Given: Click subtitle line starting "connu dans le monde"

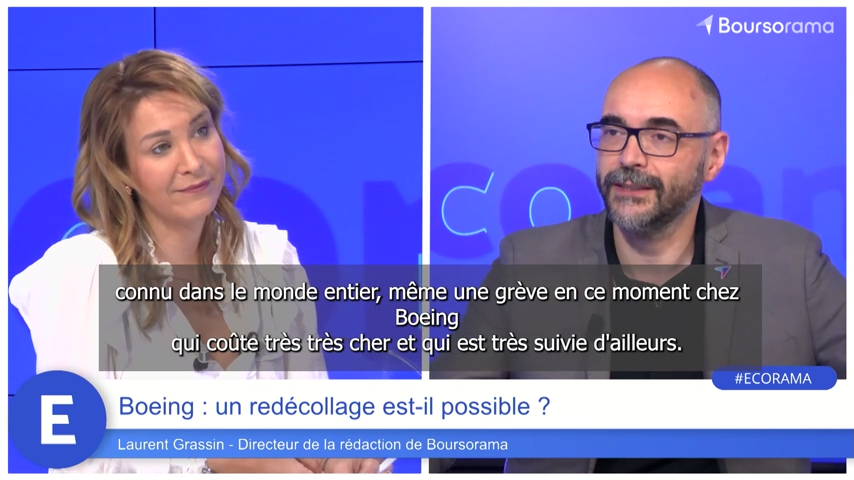Looking at the screenshot, I should click(426, 292).
